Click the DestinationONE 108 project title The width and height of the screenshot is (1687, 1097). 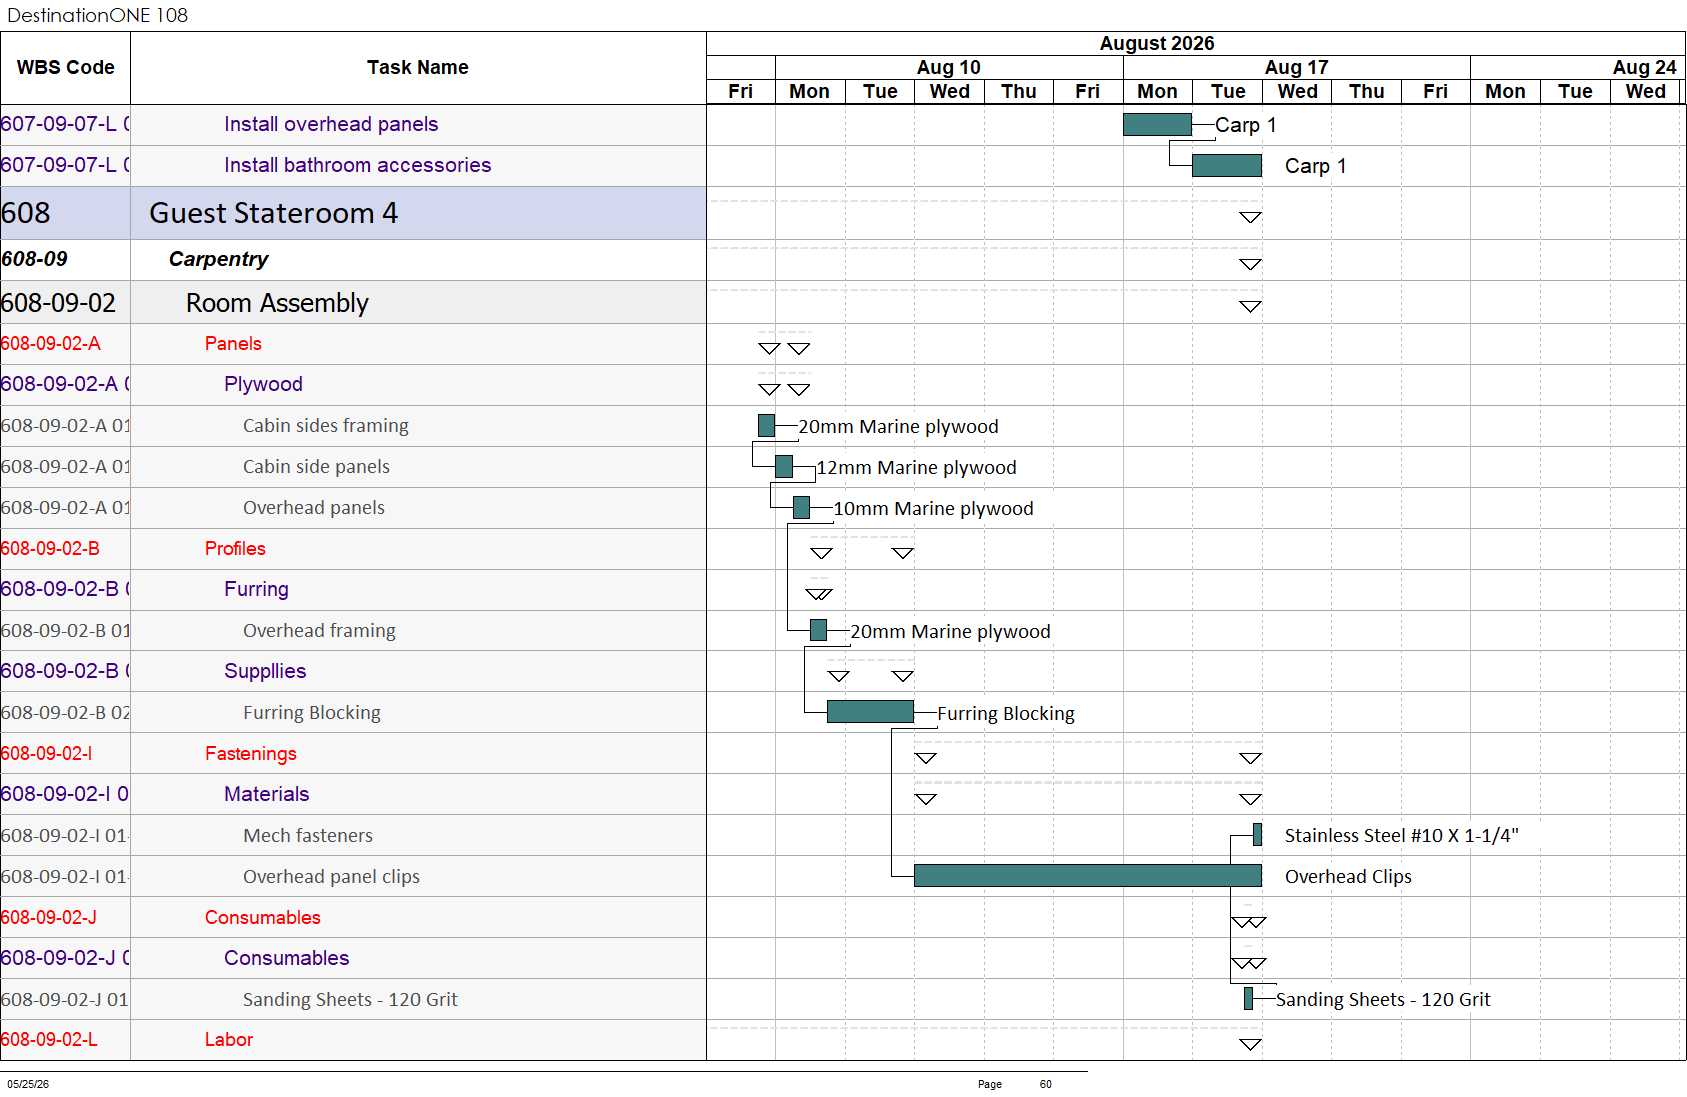coord(97,15)
